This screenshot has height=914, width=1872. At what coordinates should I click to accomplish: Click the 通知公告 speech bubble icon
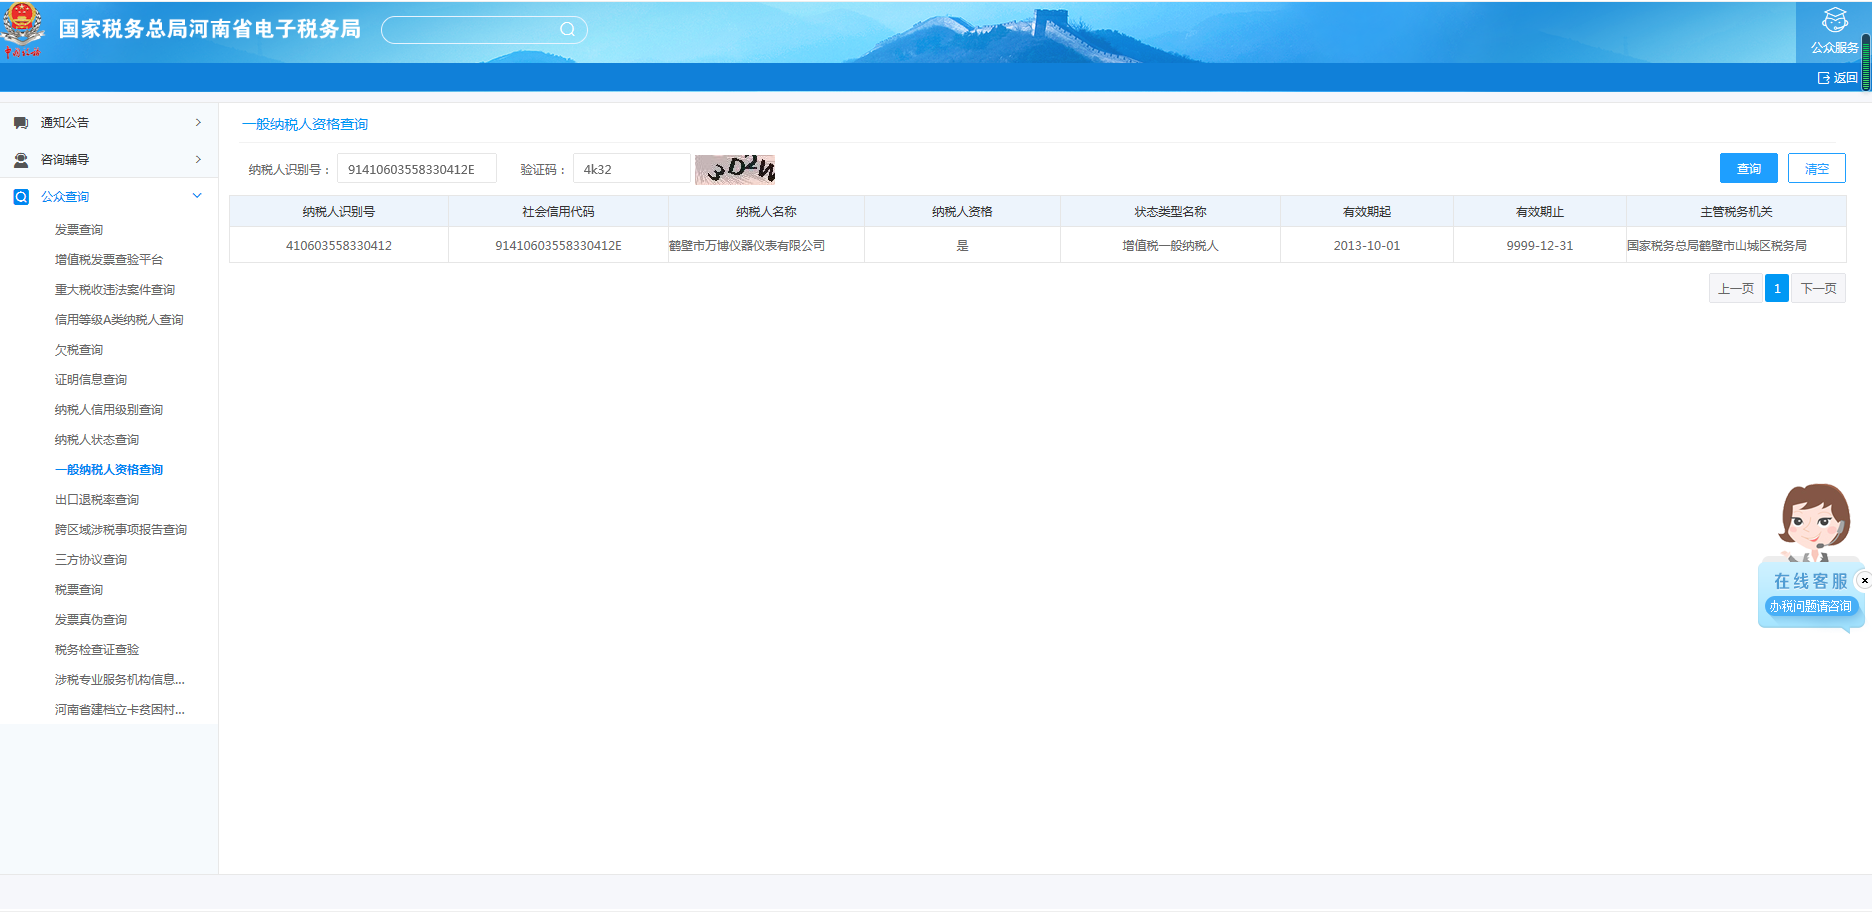click(x=20, y=122)
